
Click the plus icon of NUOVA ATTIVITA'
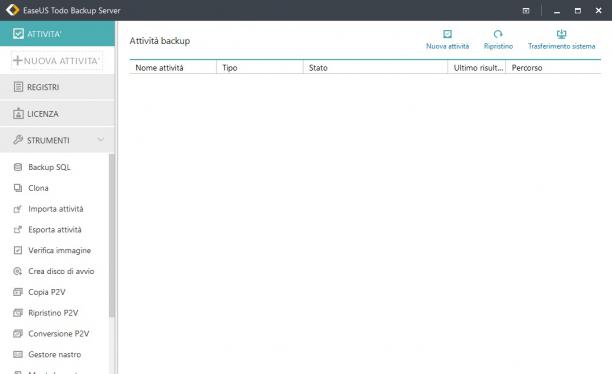18,61
